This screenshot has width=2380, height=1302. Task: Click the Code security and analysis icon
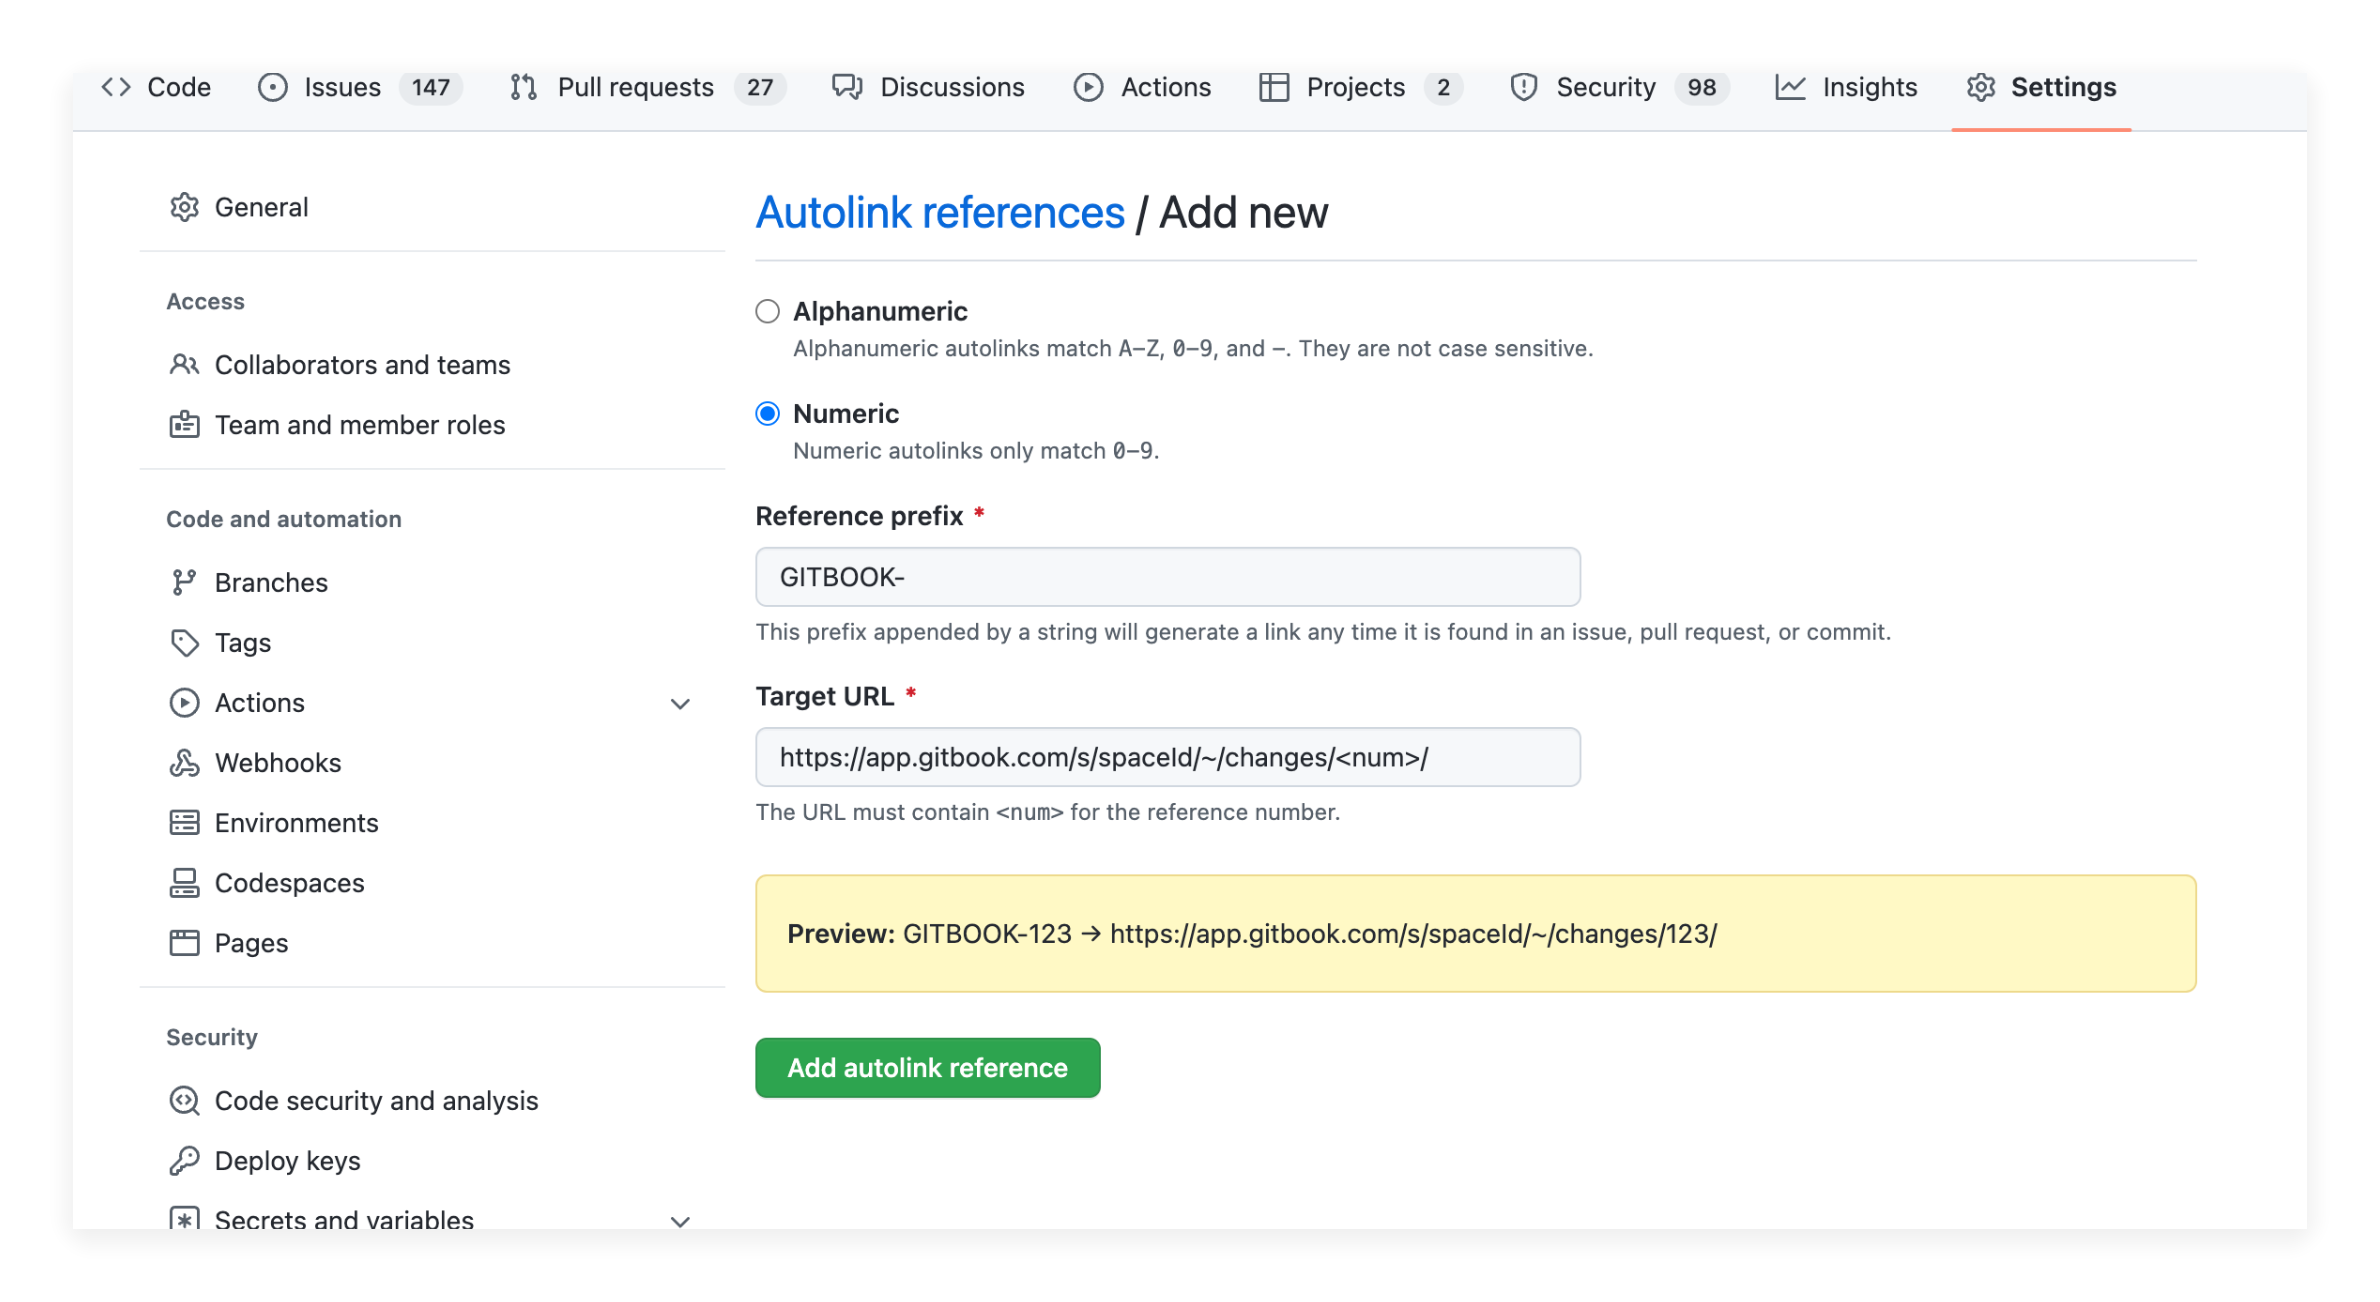coord(184,1101)
